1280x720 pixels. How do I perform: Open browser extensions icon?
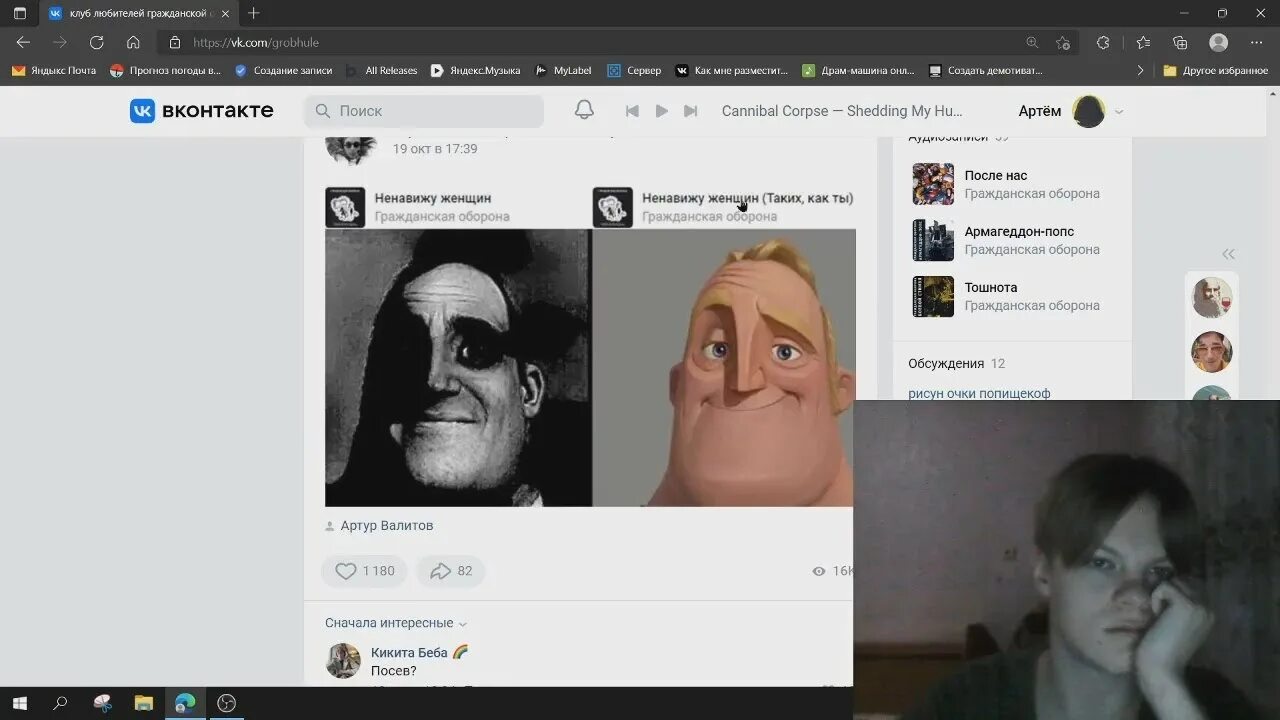(x=1103, y=42)
